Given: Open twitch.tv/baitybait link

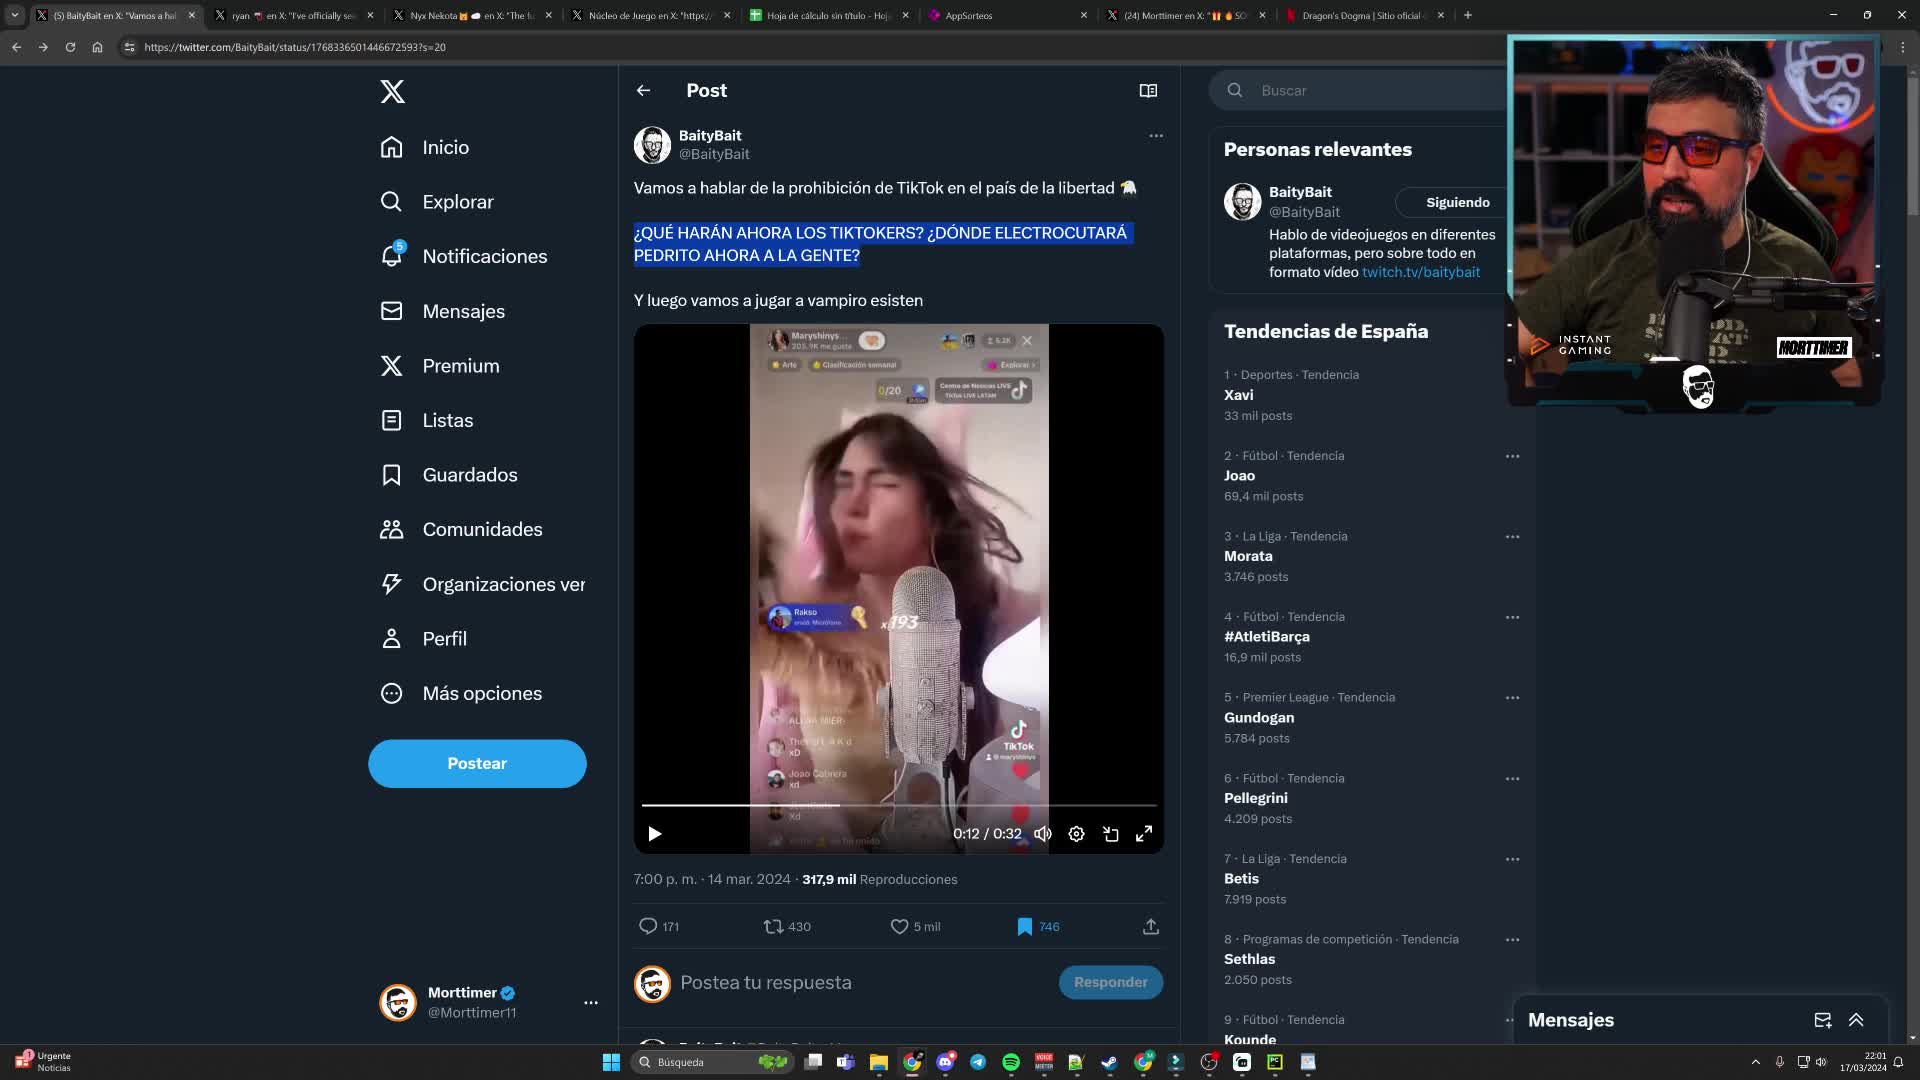Looking at the screenshot, I should pyautogui.click(x=1421, y=272).
